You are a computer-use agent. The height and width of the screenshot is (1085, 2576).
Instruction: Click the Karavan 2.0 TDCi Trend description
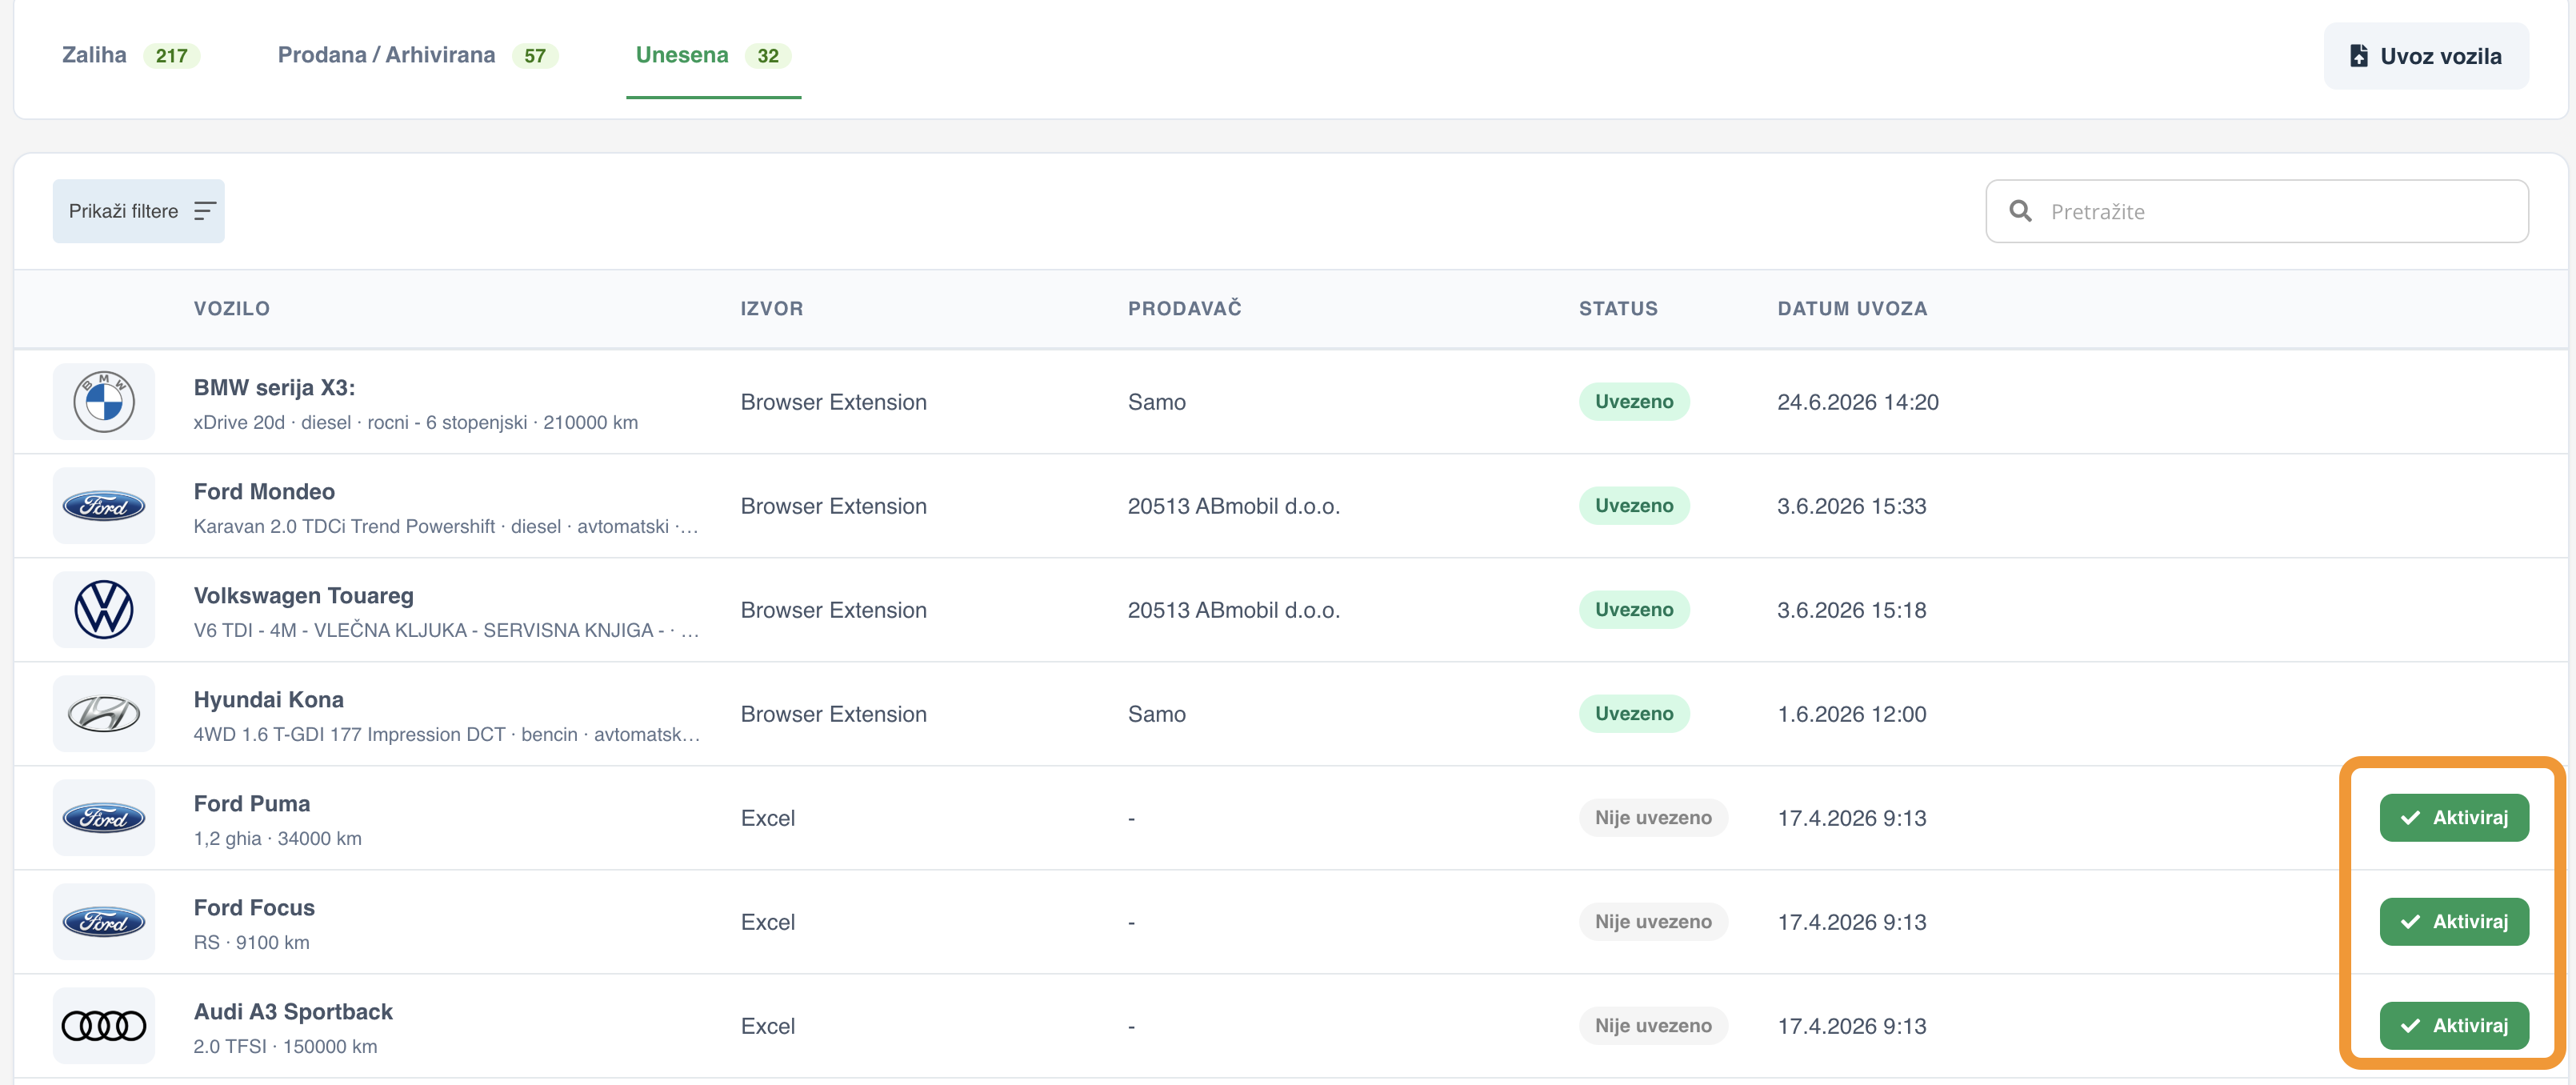[446, 527]
